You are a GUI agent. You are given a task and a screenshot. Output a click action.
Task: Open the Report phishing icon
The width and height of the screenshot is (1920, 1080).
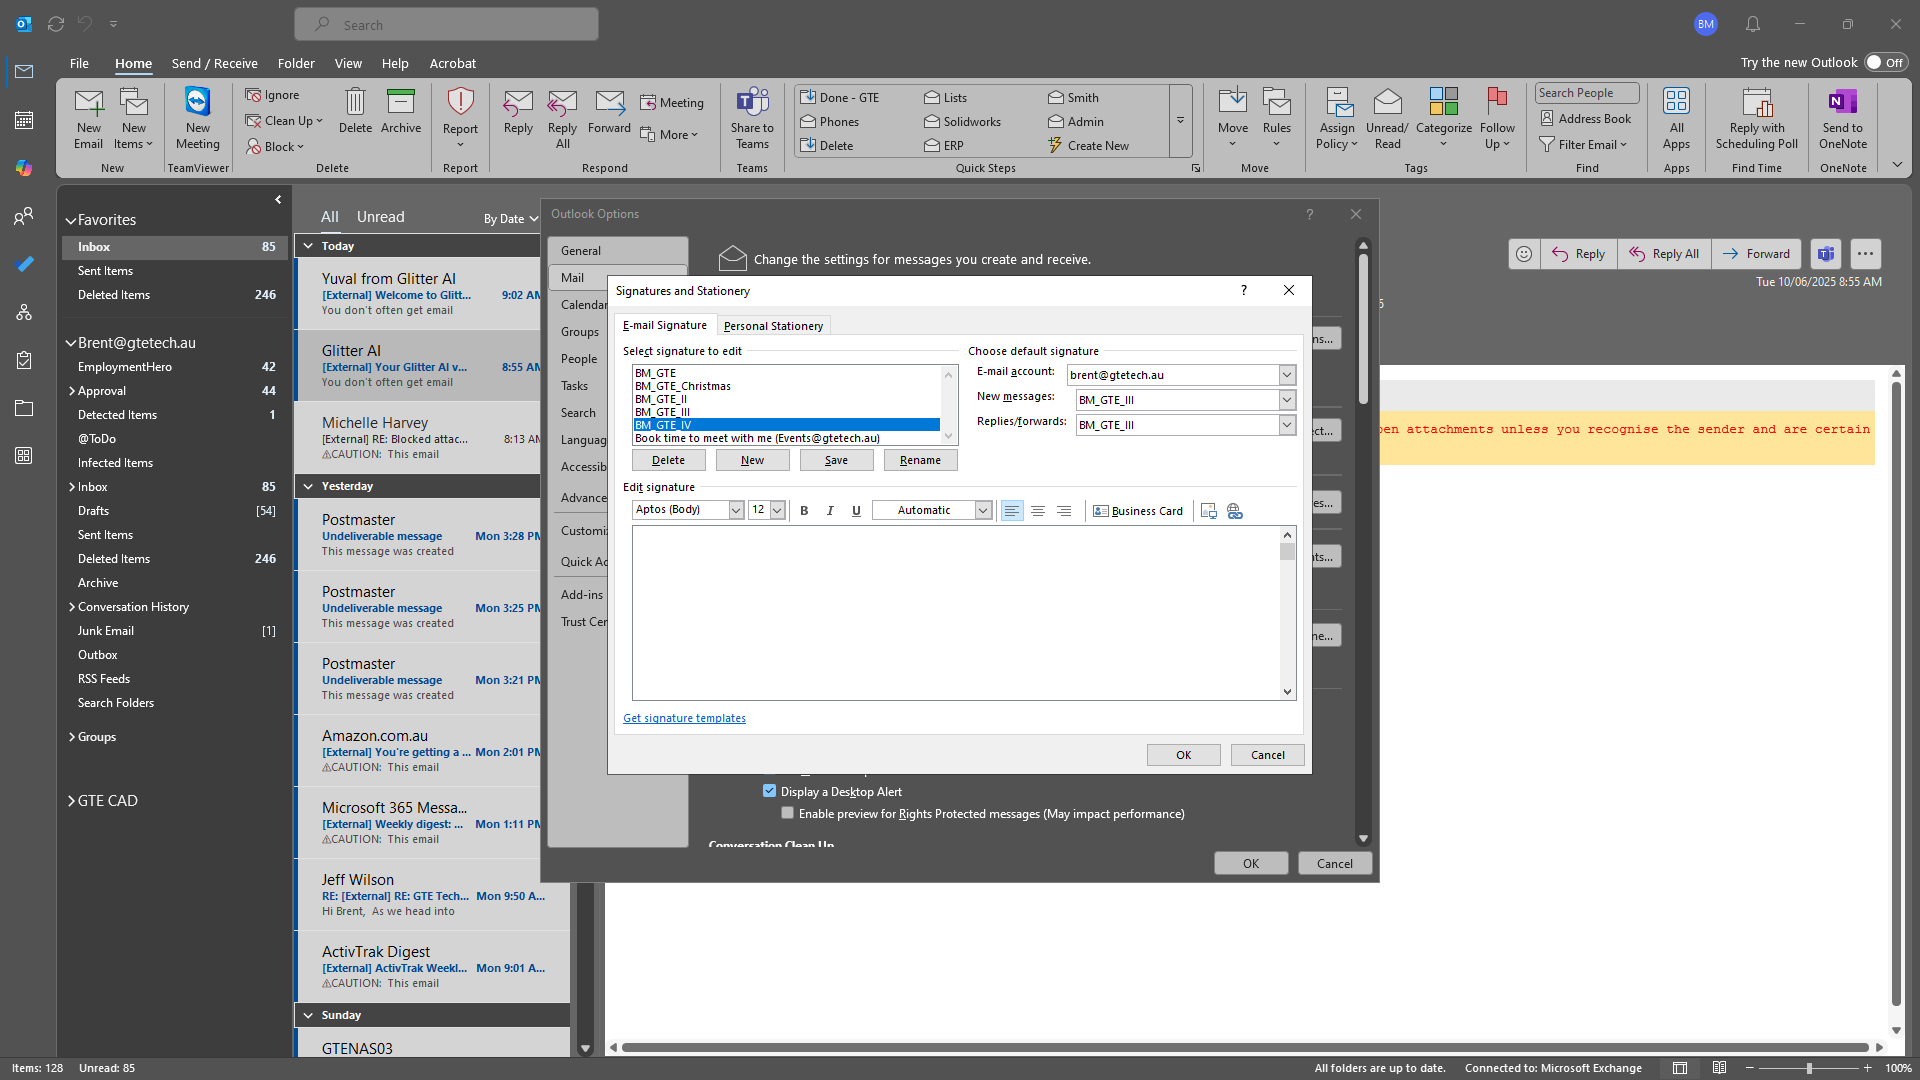[x=460, y=118]
